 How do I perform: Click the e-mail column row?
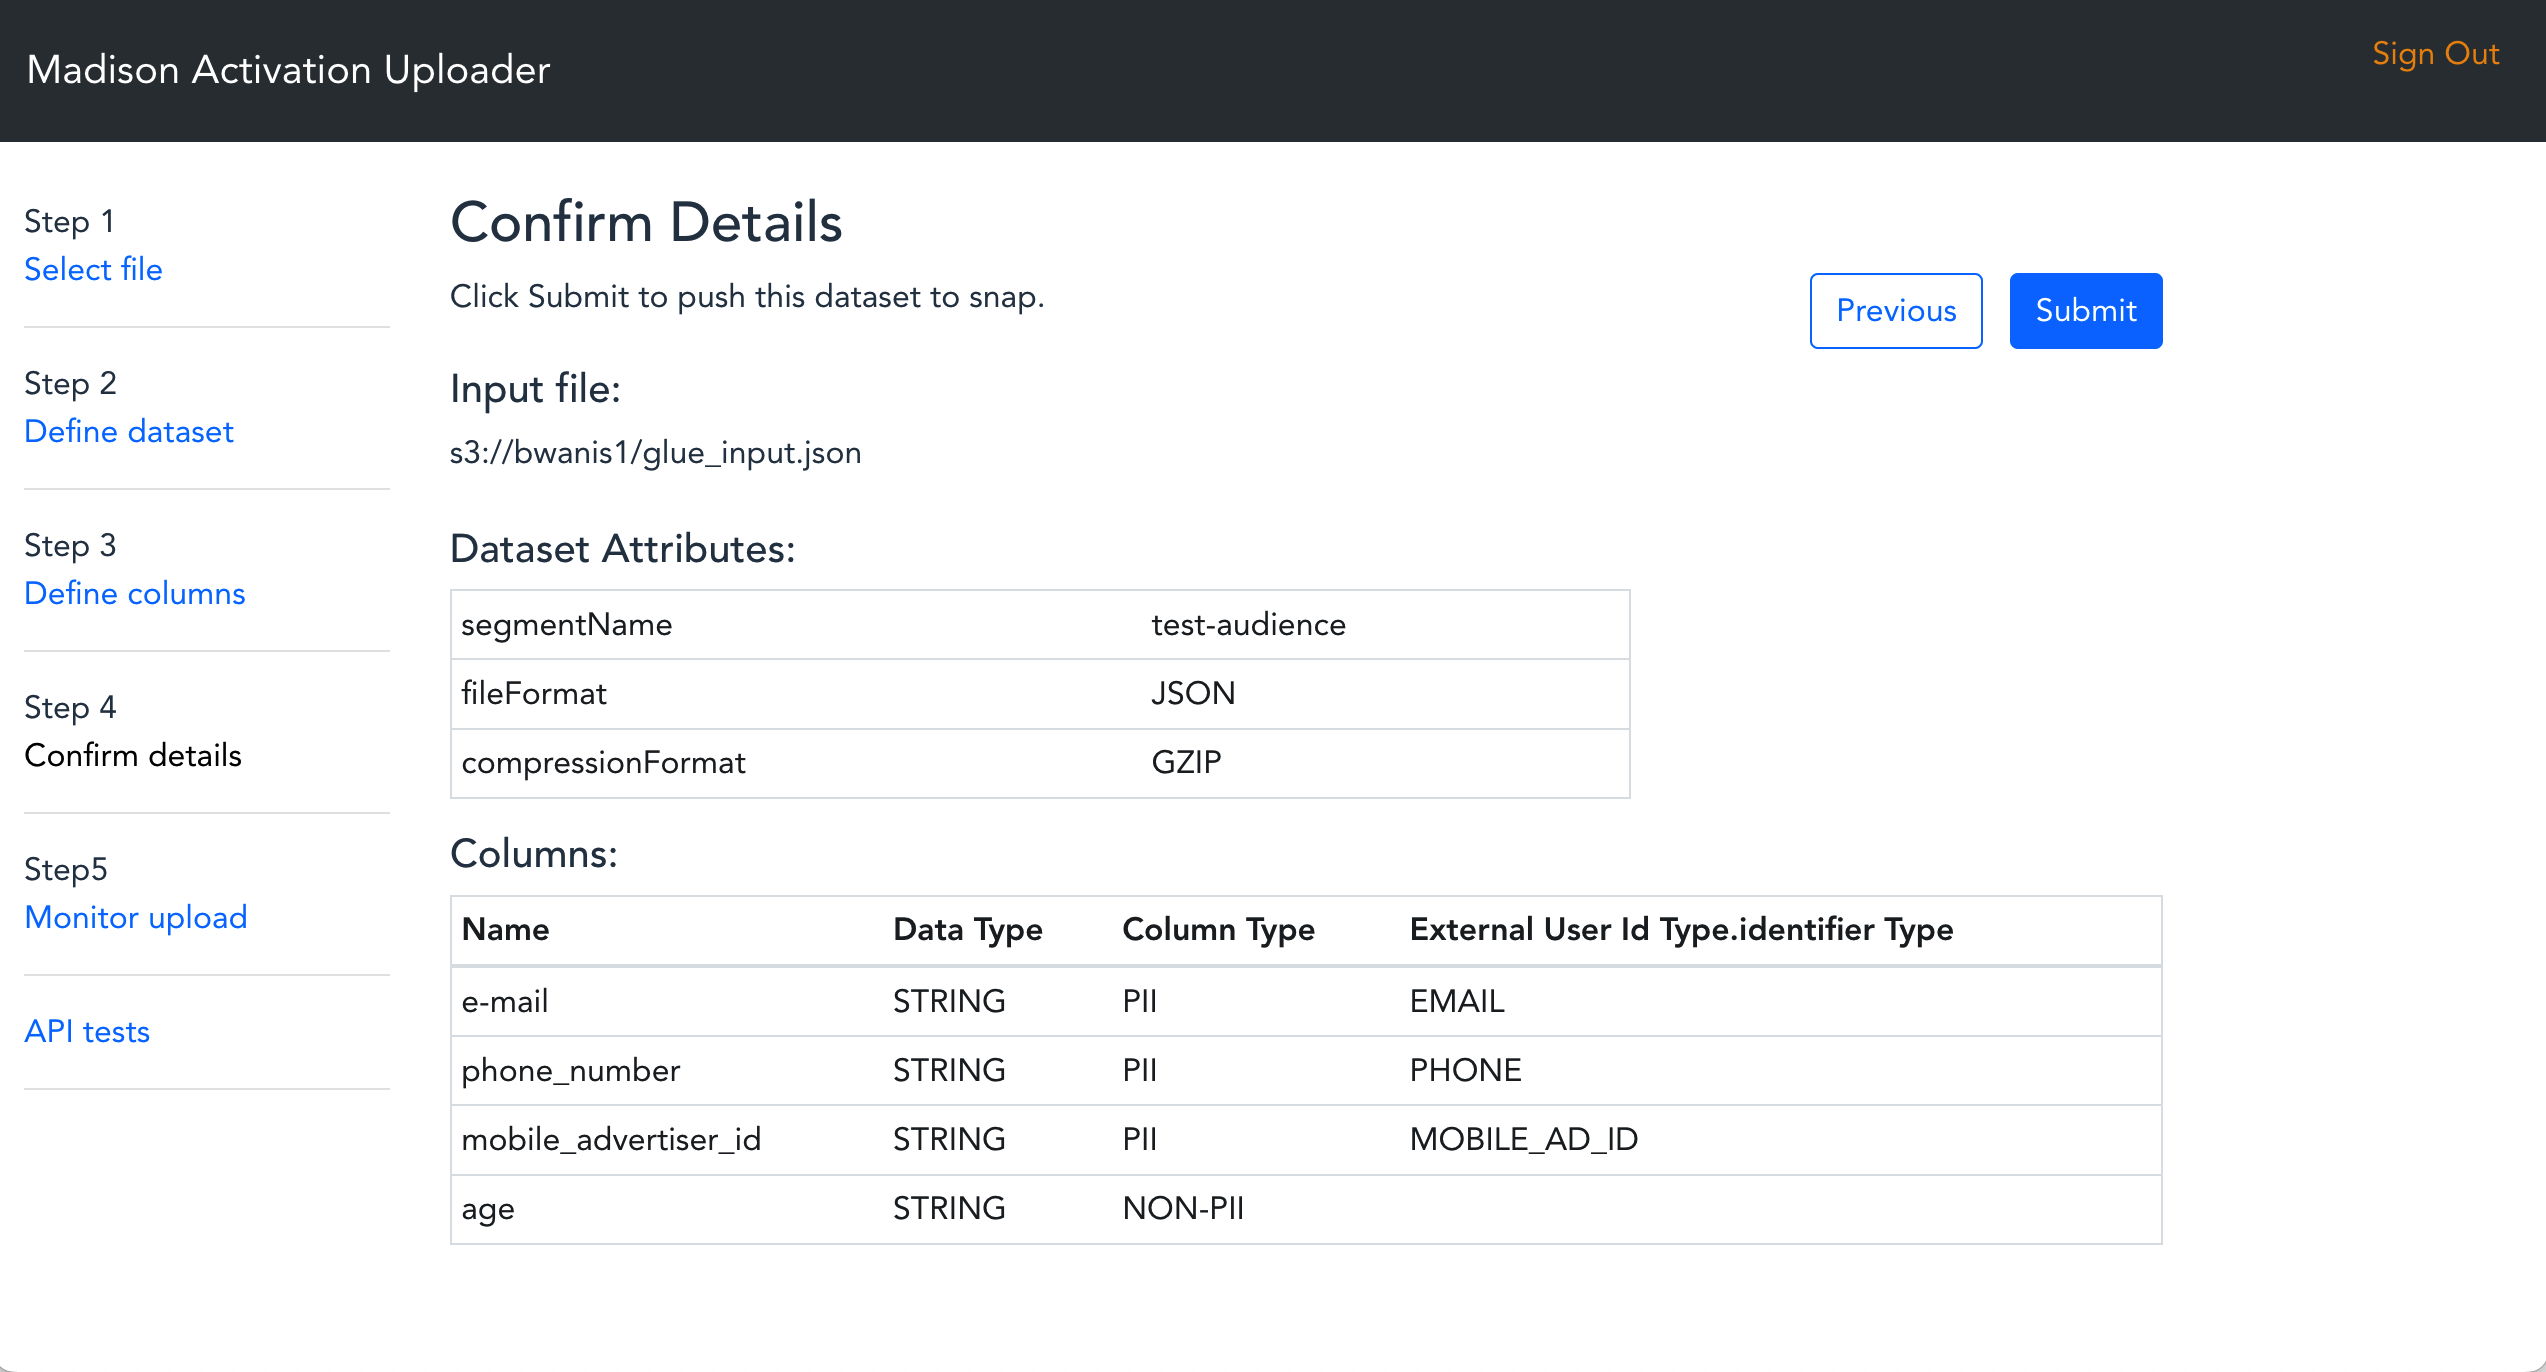click(1305, 1001)
